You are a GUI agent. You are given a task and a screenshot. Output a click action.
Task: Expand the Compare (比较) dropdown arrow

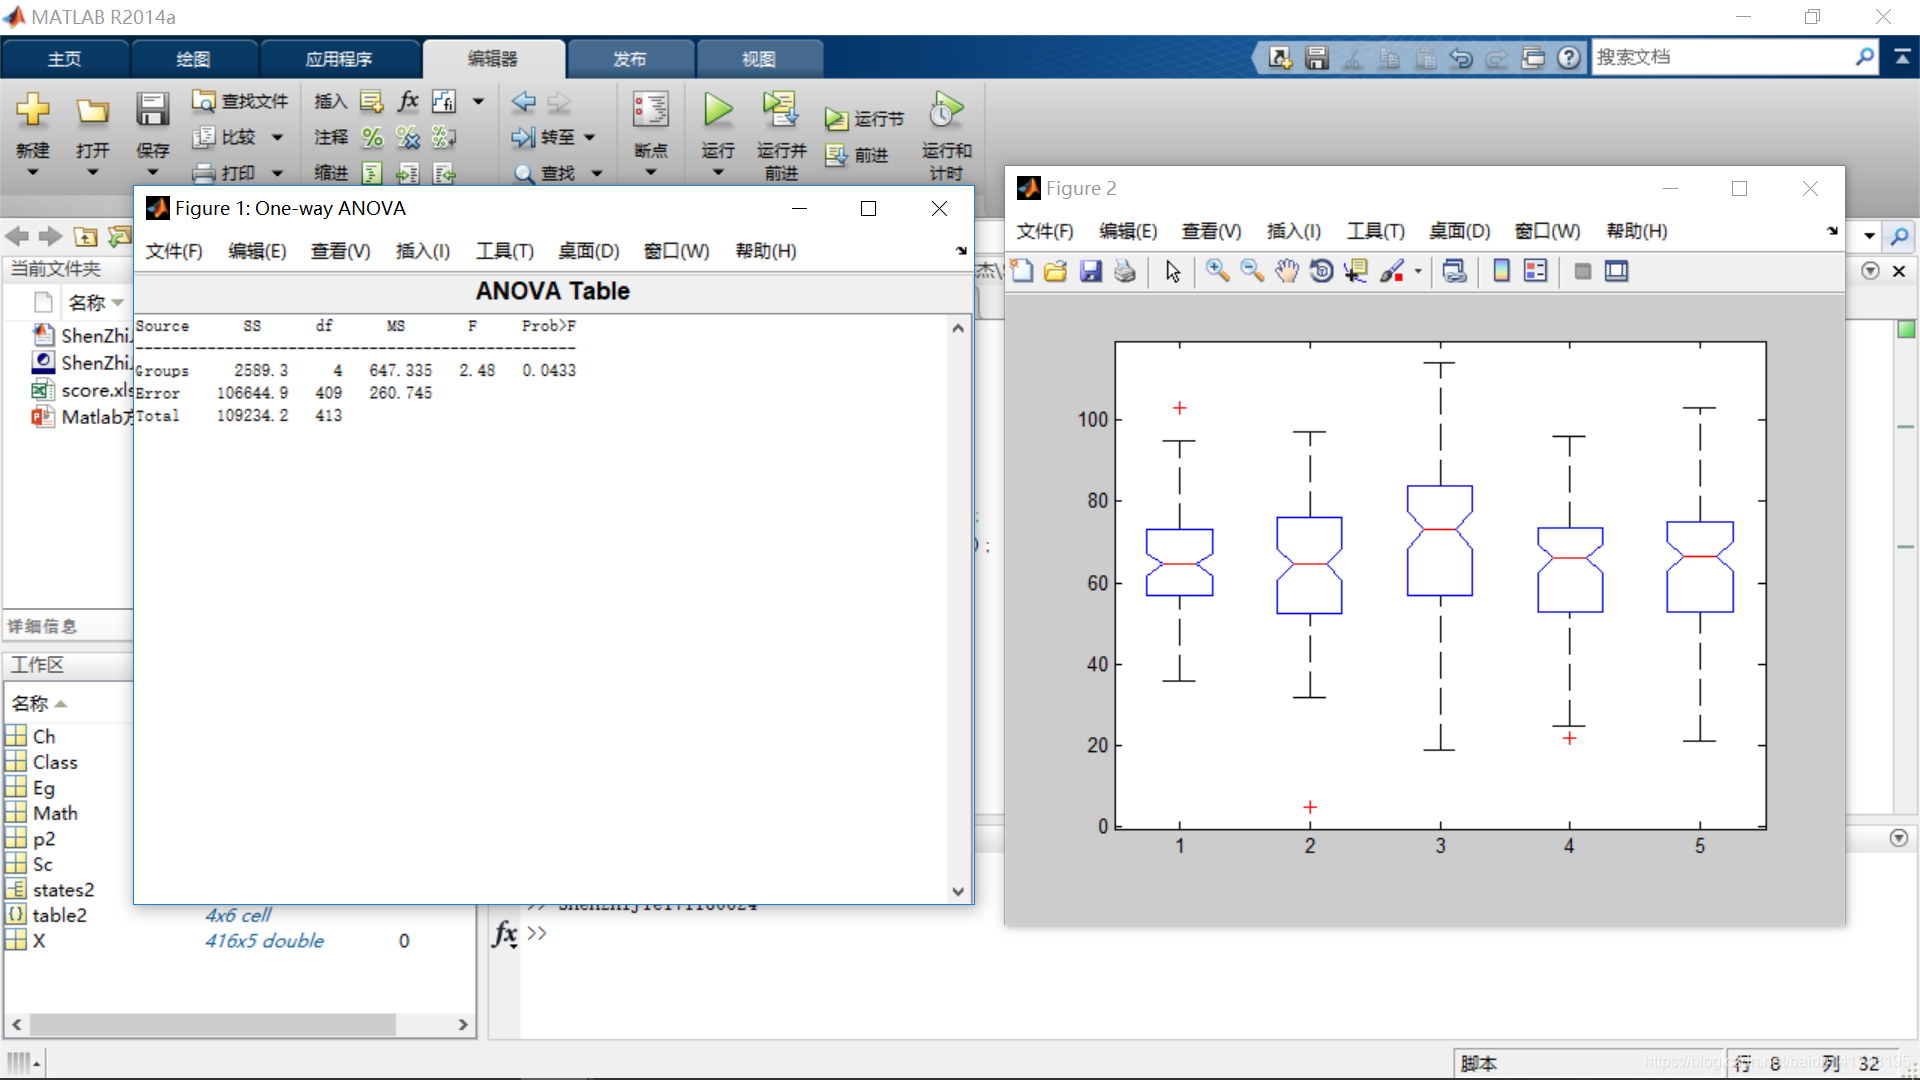point(278,138)
